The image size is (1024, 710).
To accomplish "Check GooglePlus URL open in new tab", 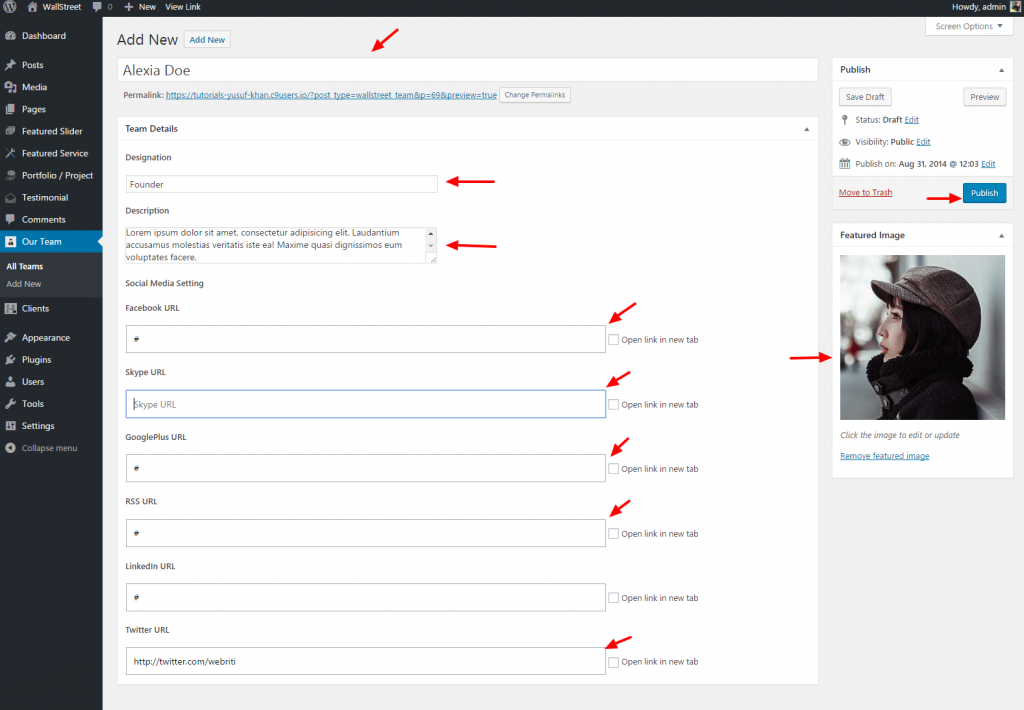I will pos(613,468).
